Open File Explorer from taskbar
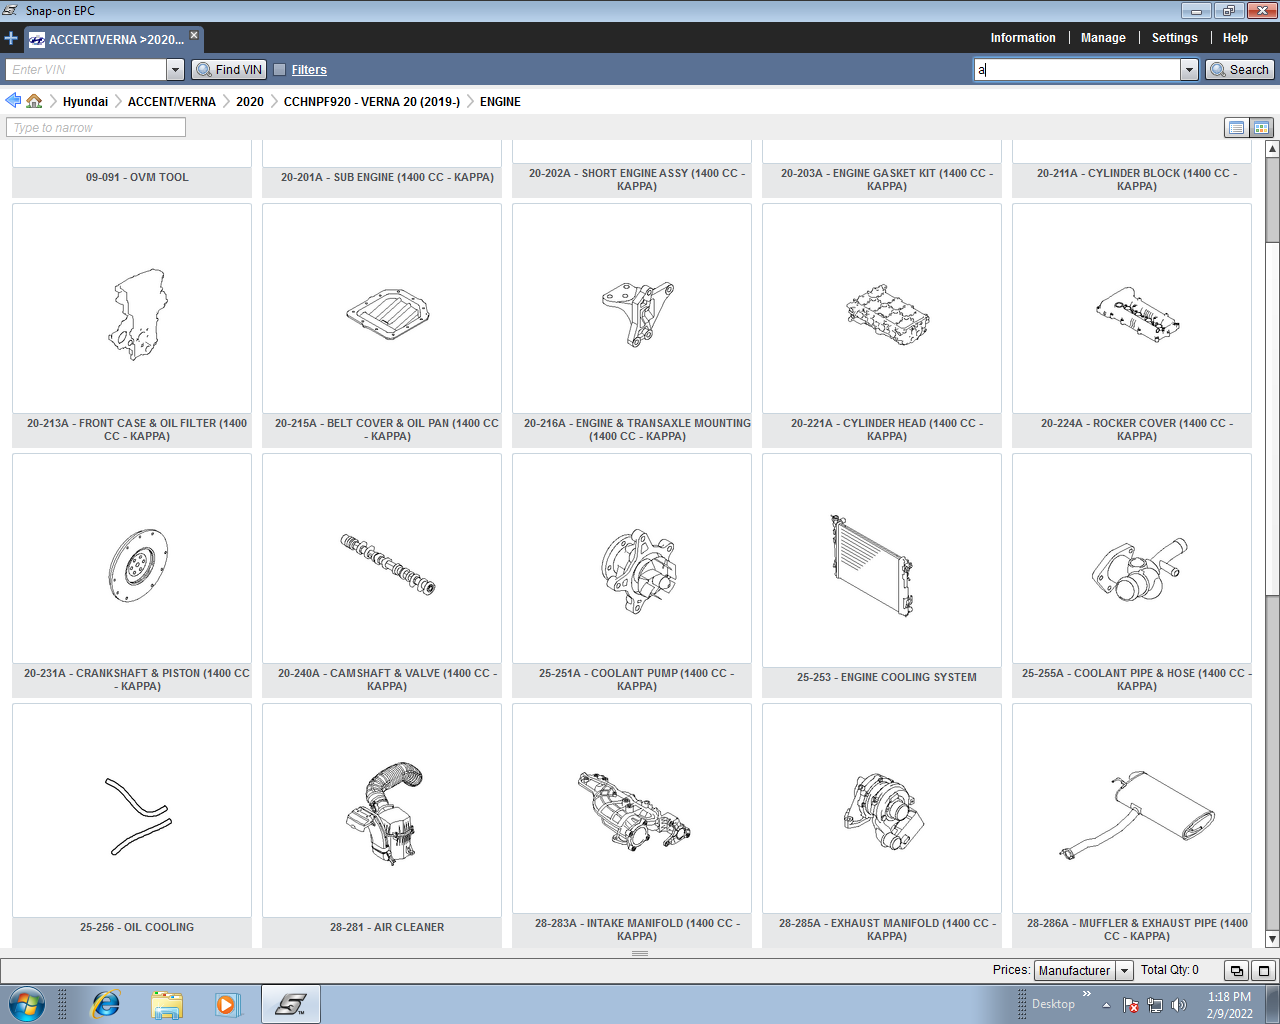The image size is (1280, 1024). pyautogui.click(x=167, y=1004)
